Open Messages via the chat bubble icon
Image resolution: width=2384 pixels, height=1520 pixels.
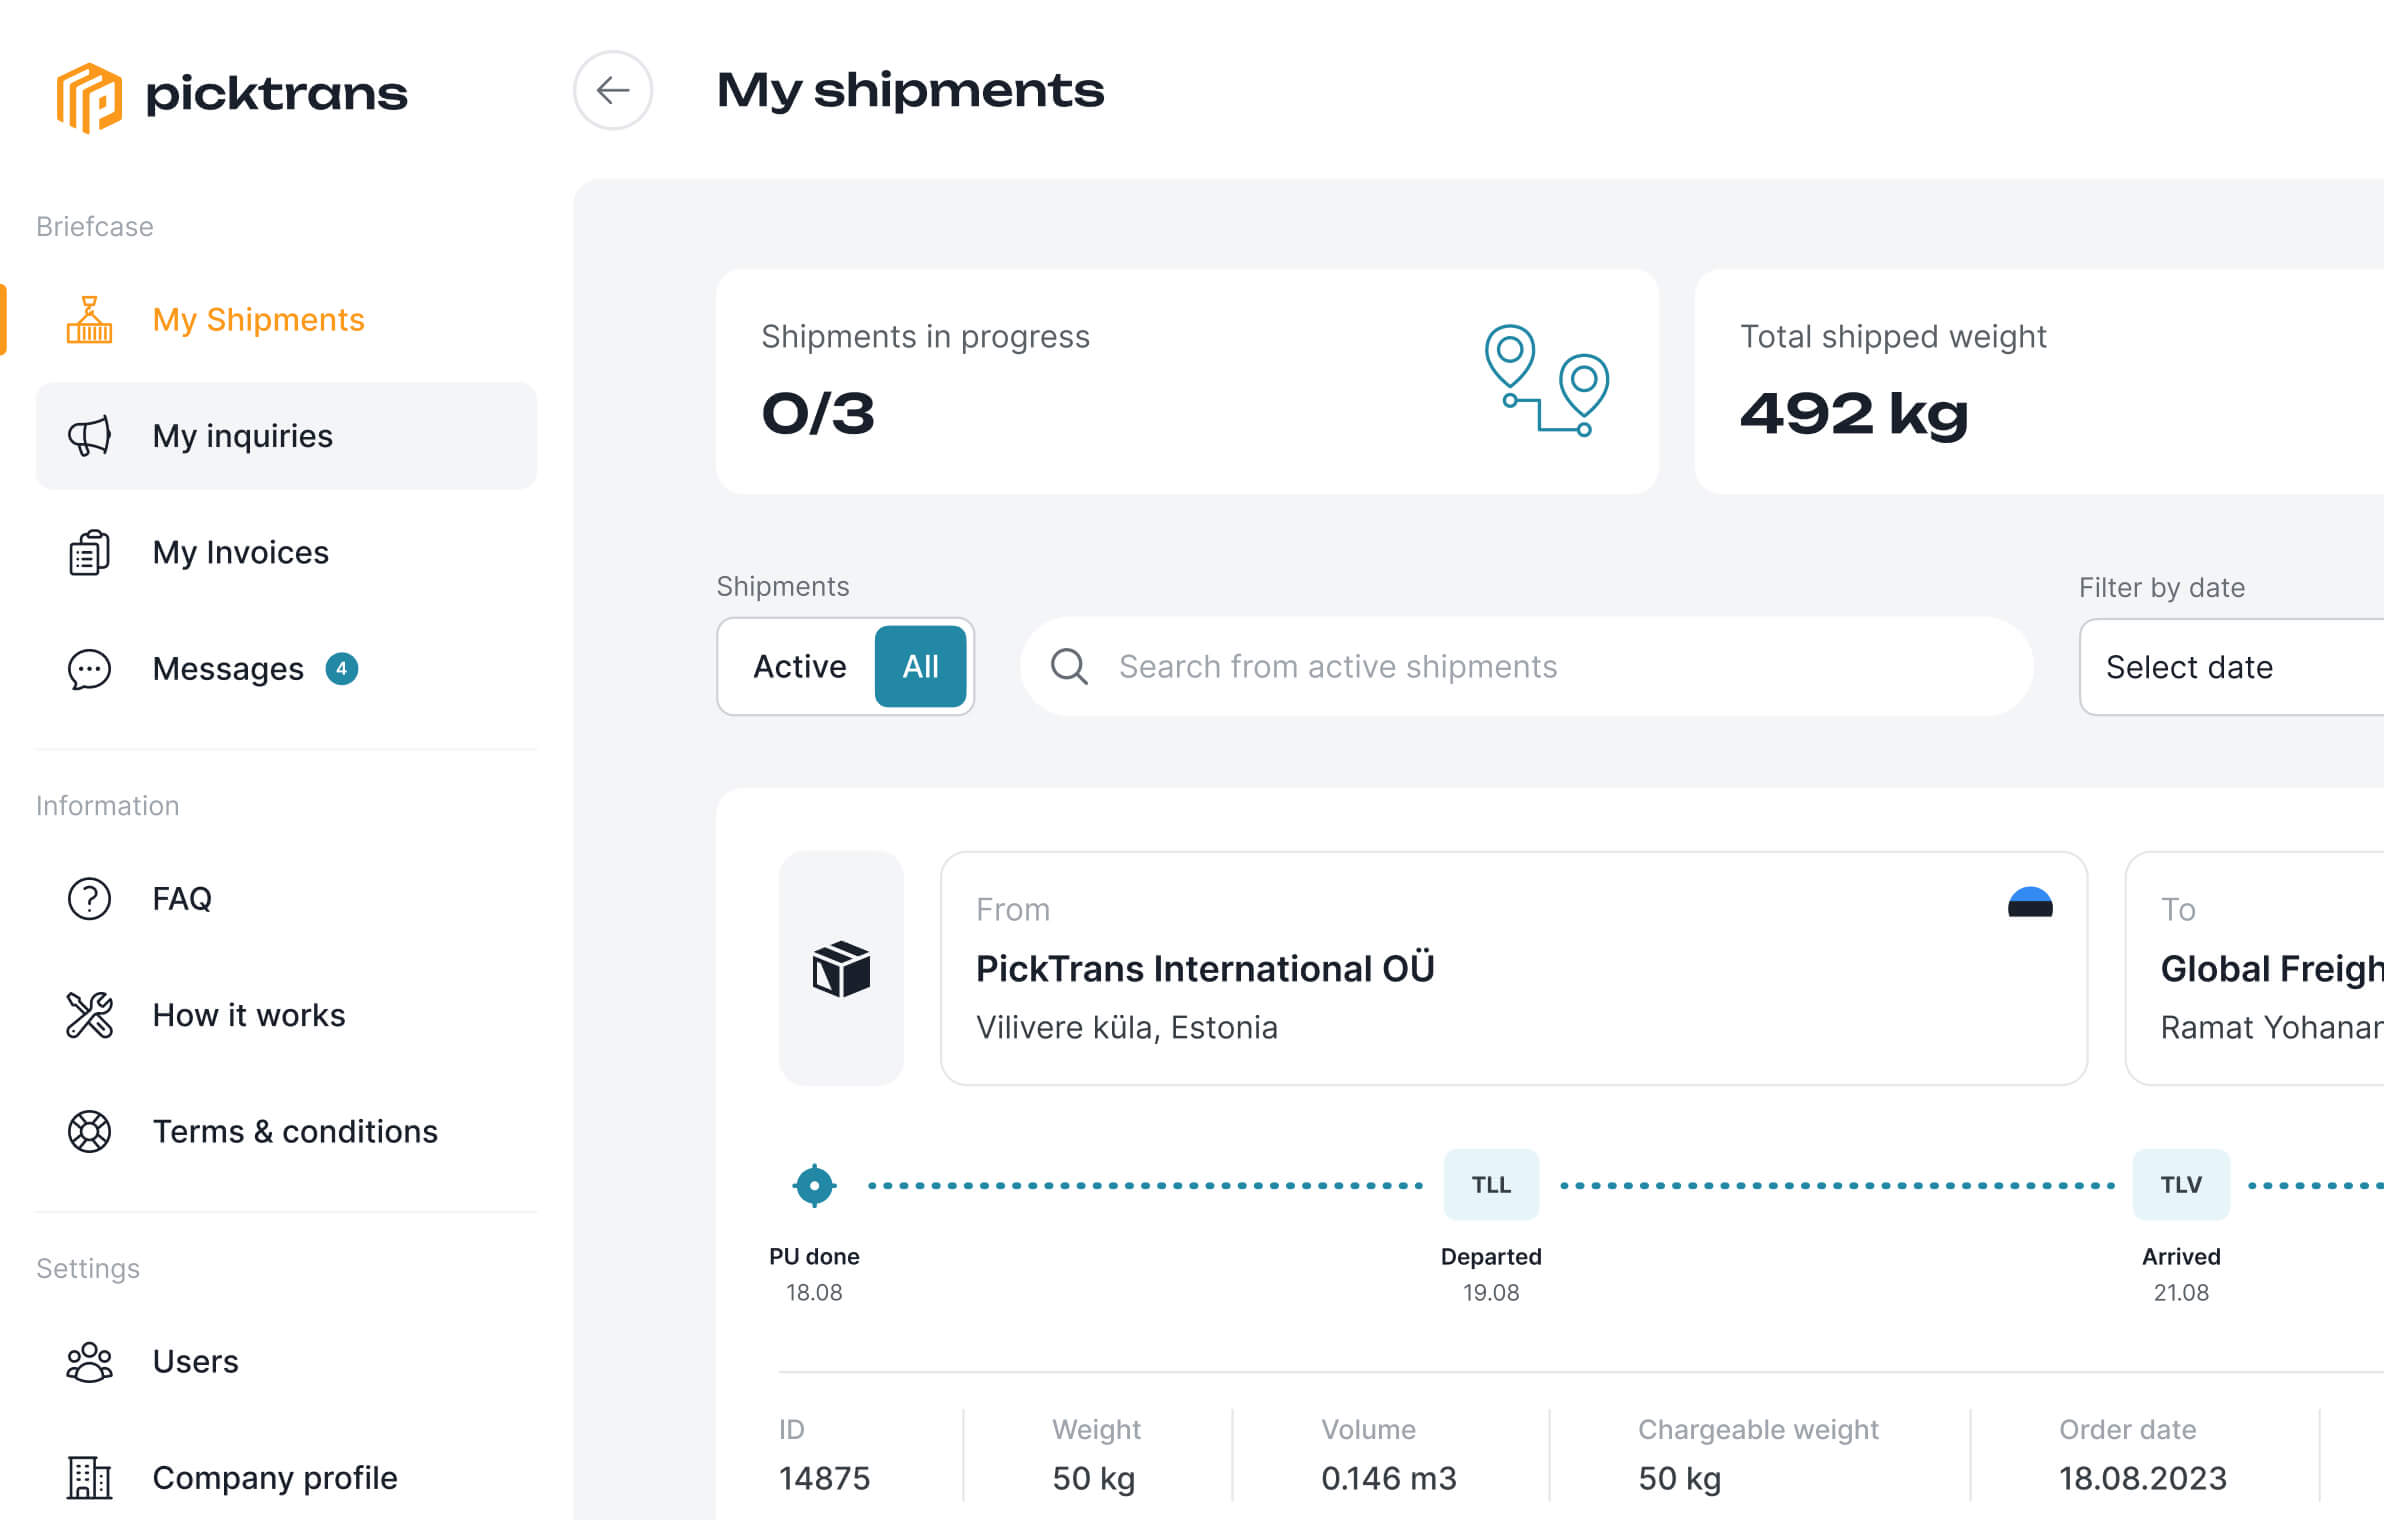pyautogui.click(x=89, y=668)
